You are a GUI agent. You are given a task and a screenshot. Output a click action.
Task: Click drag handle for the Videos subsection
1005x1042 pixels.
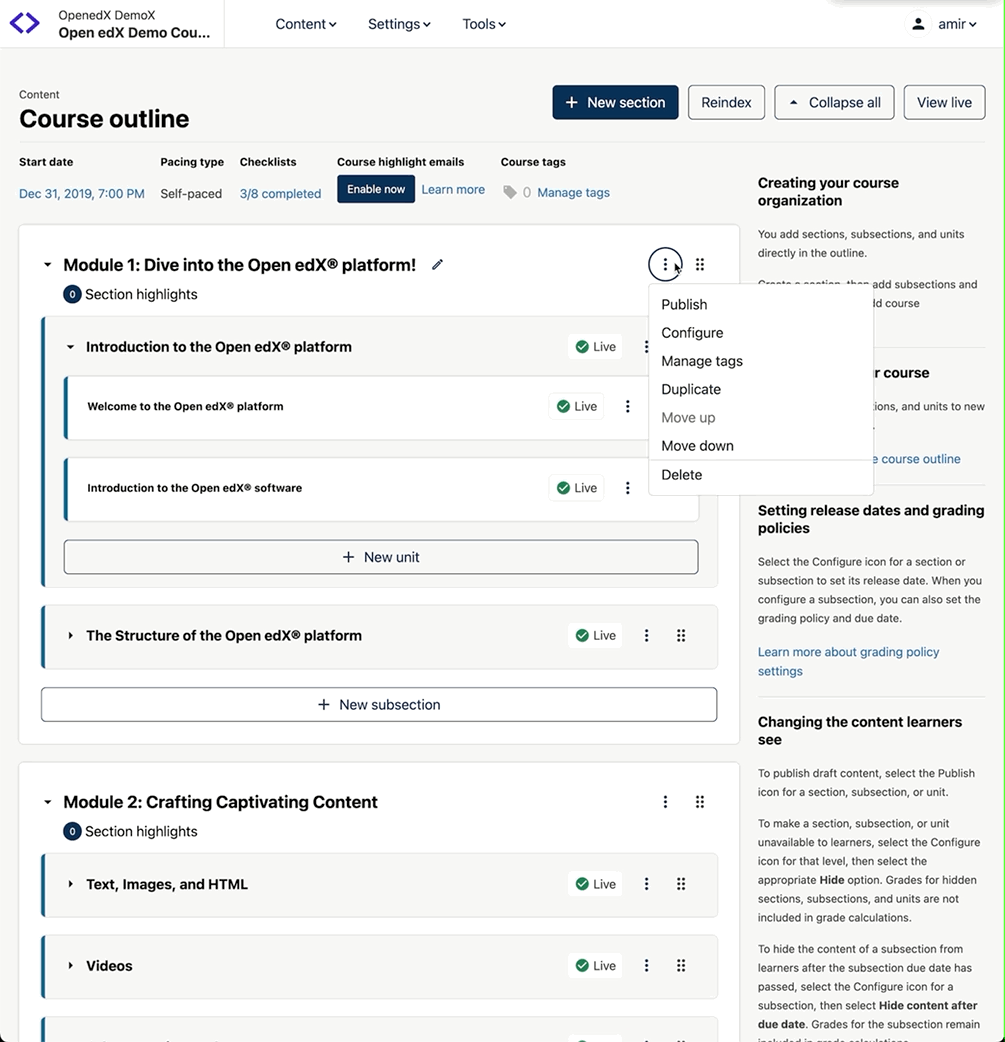[x=681, y=966]
